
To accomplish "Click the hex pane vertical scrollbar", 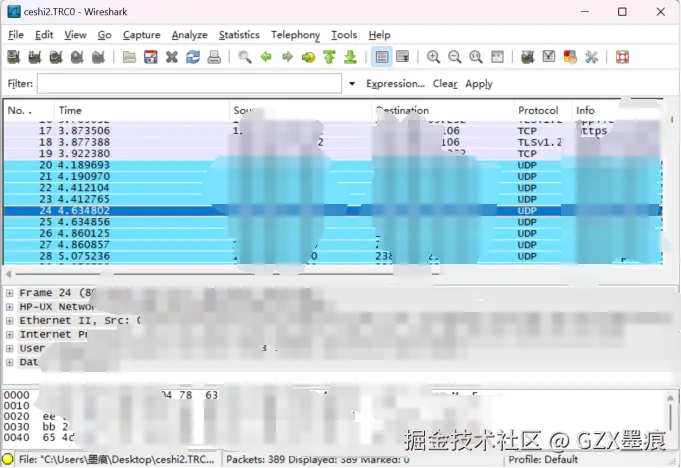I will 670,419.
